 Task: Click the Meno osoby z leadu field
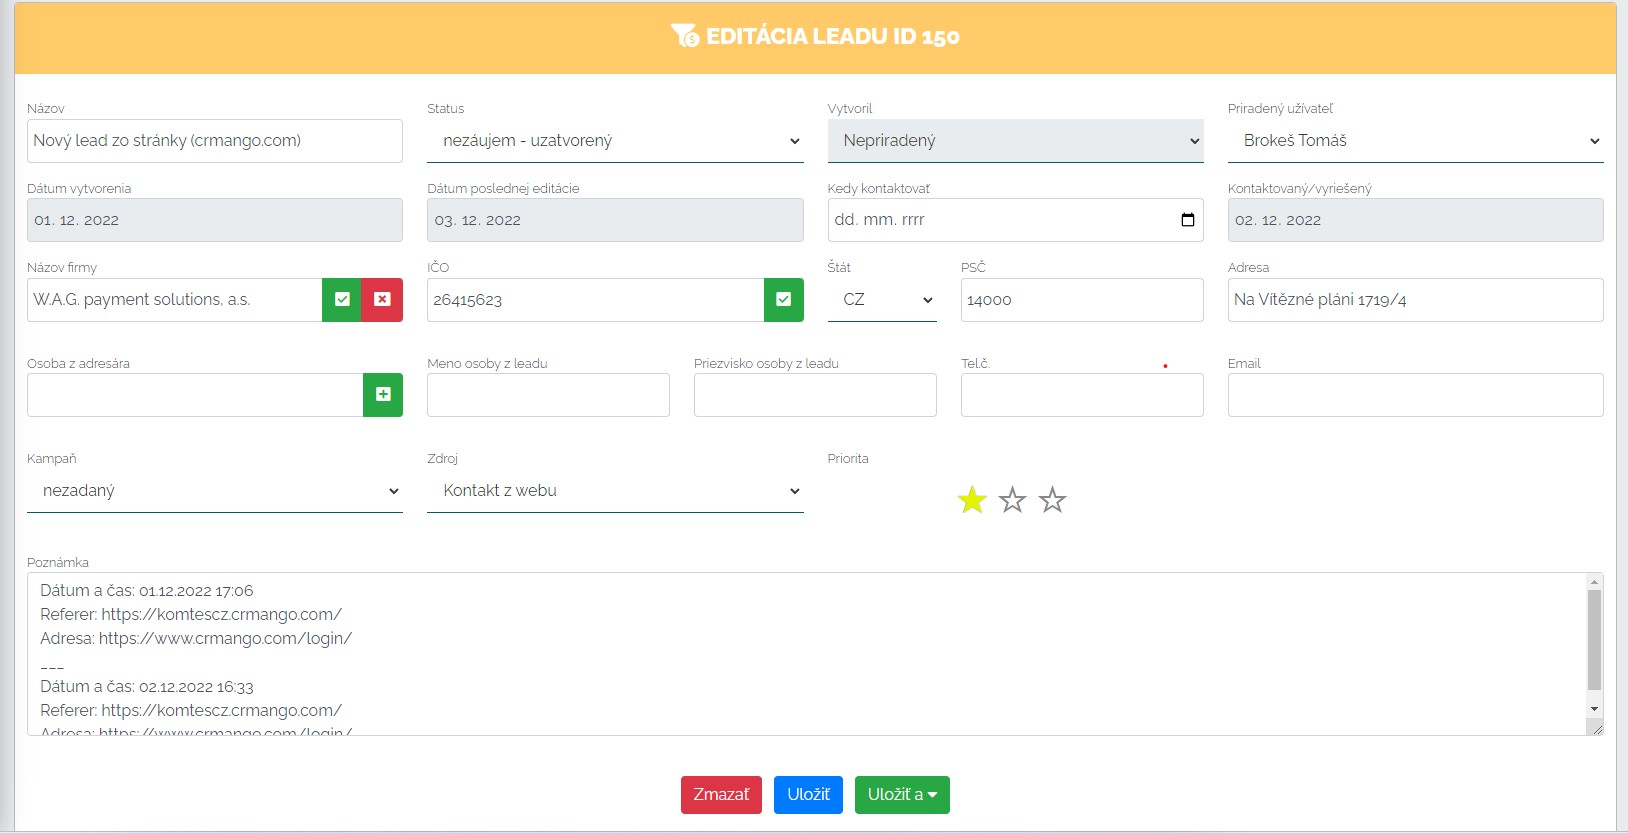pyautogui.click(x=548, y=395)
